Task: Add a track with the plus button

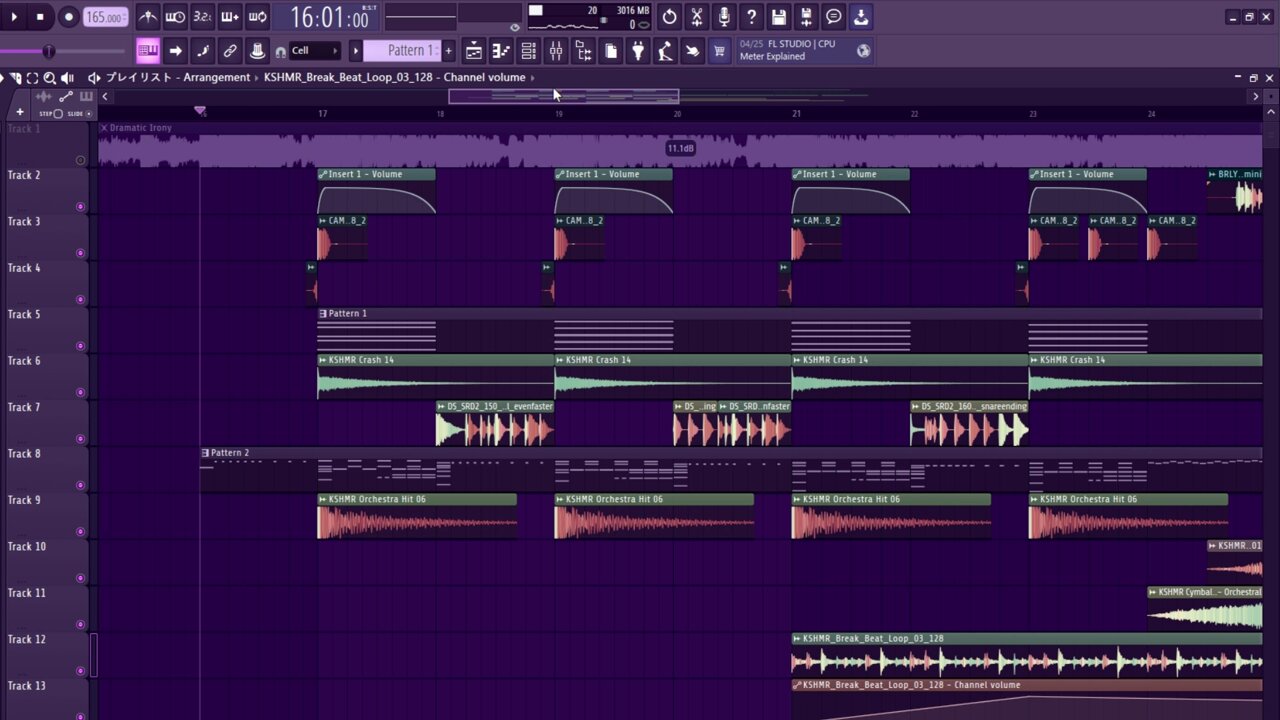Action: pos(19,112)
